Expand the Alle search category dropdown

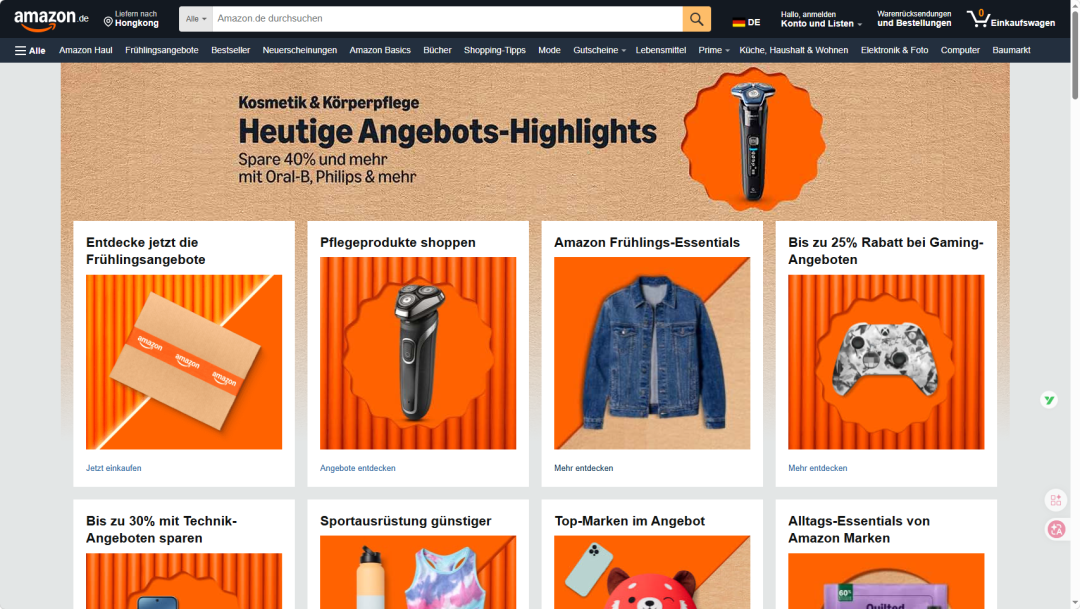point(197,19)
